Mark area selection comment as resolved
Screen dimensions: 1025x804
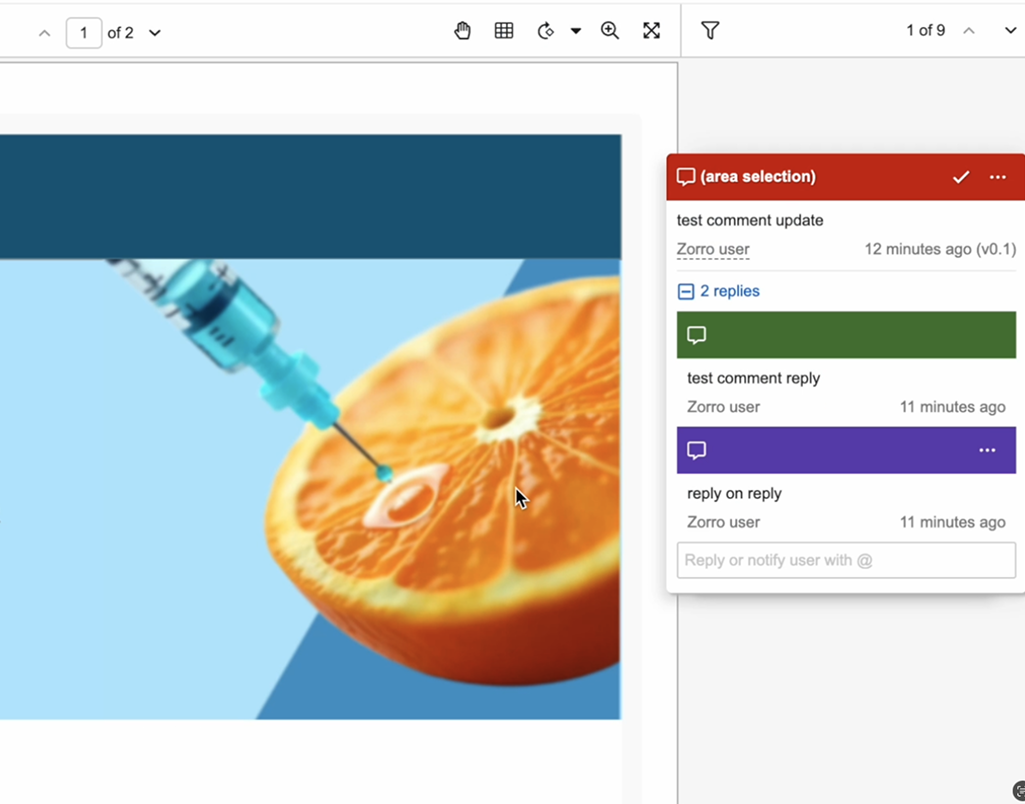[x=961, y=177]
